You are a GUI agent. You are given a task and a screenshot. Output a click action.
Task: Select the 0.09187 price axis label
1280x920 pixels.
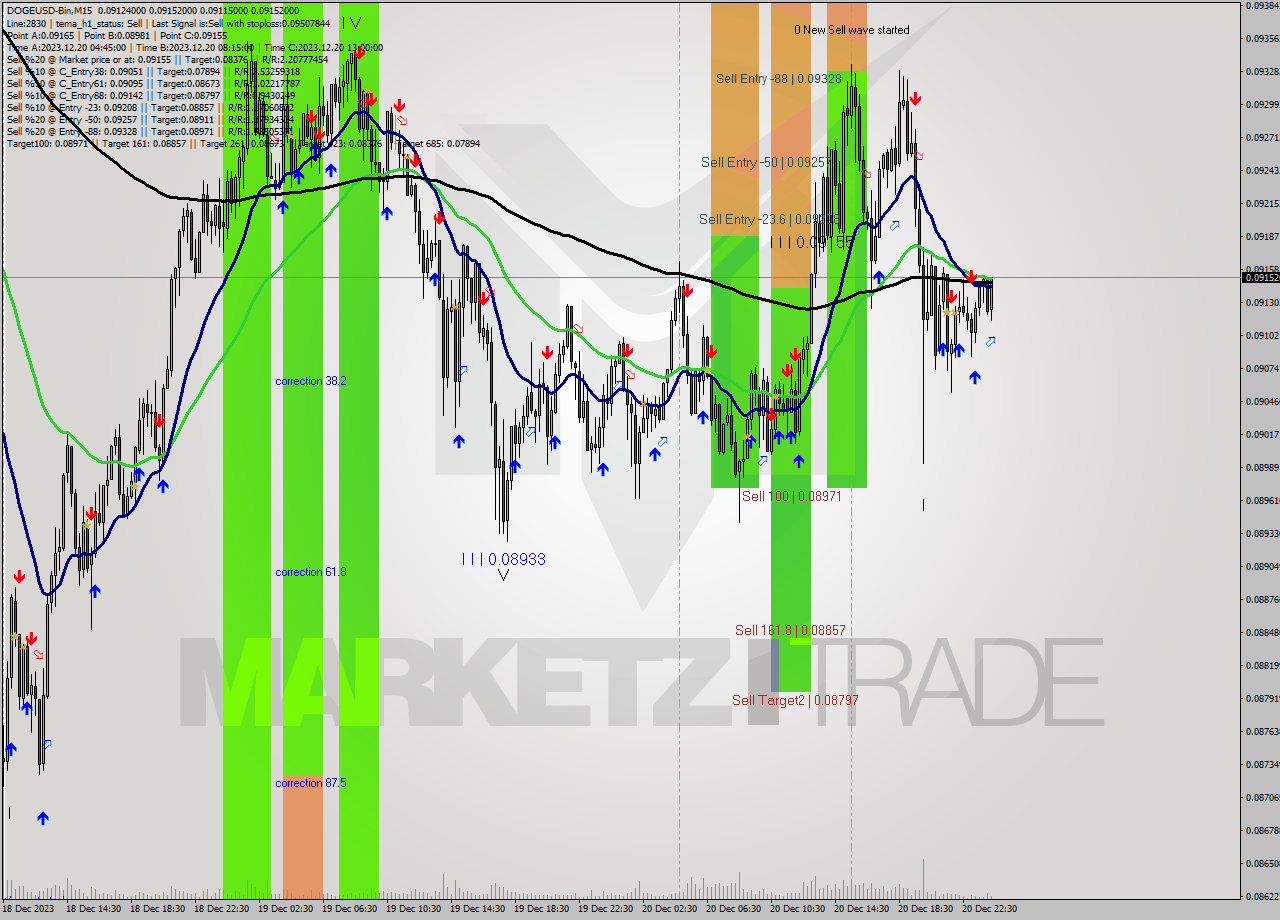point(1261,237)
